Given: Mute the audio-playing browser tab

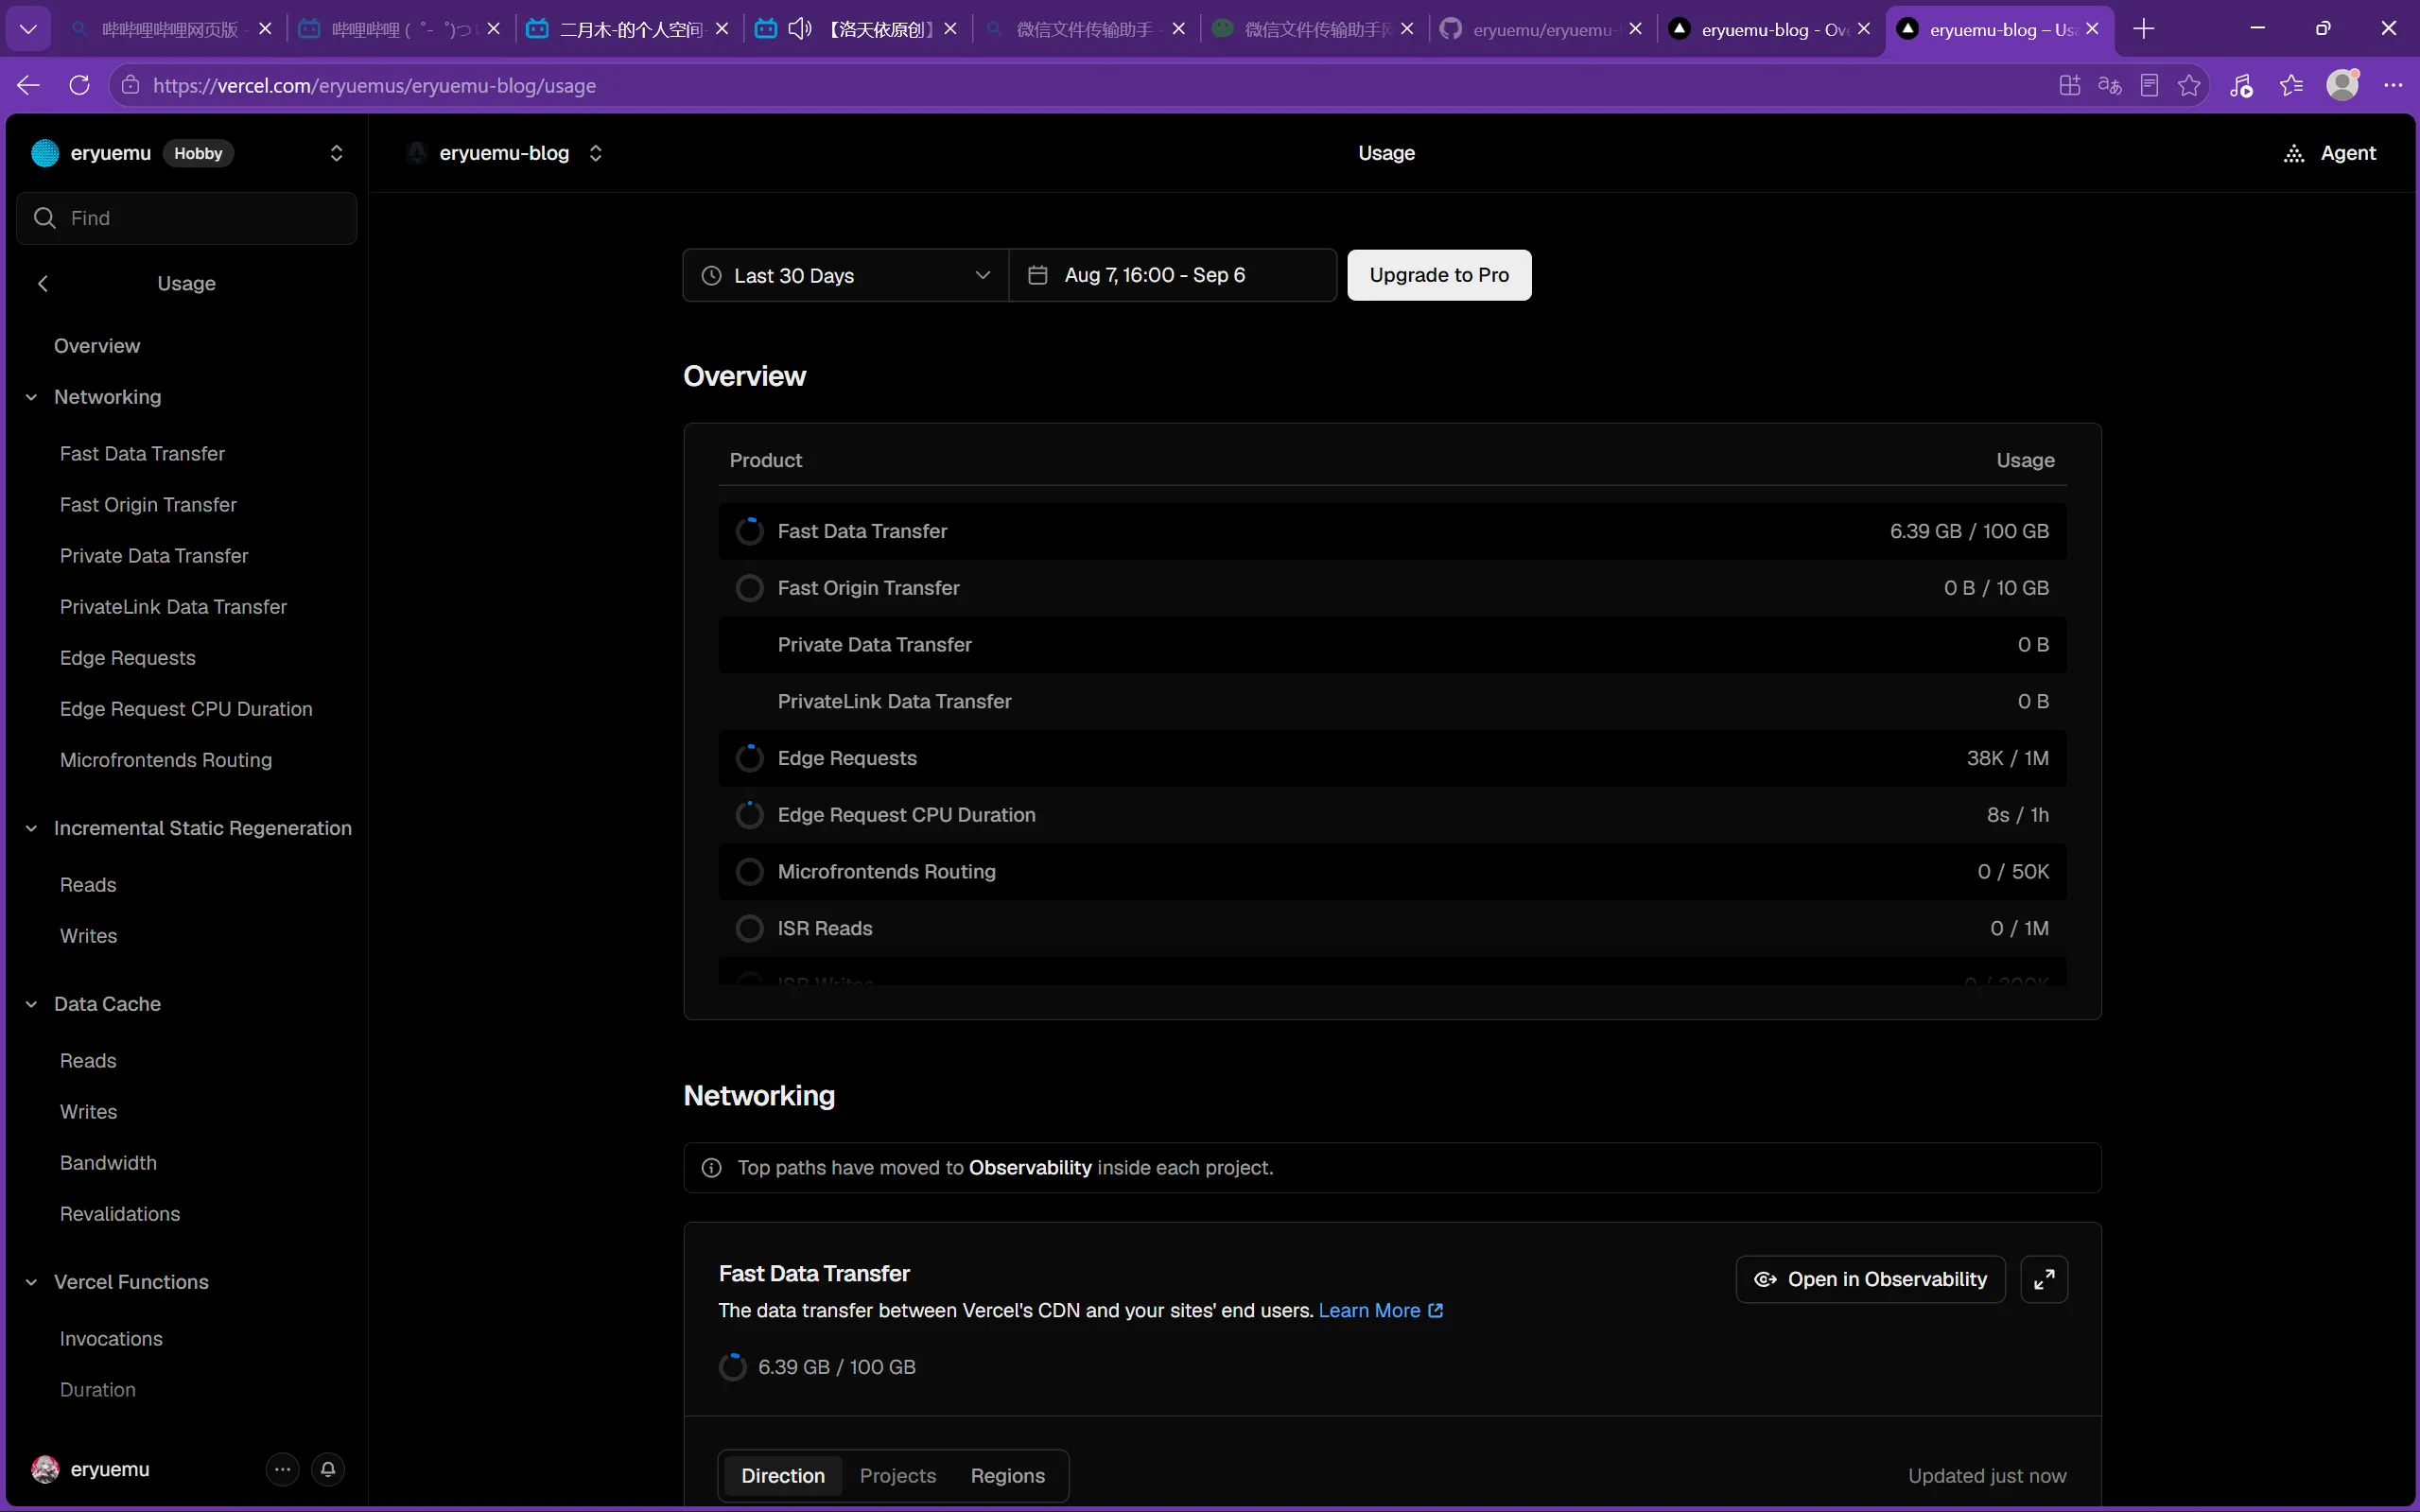Looking at the screenshot, I should click(x=799, y=29).
